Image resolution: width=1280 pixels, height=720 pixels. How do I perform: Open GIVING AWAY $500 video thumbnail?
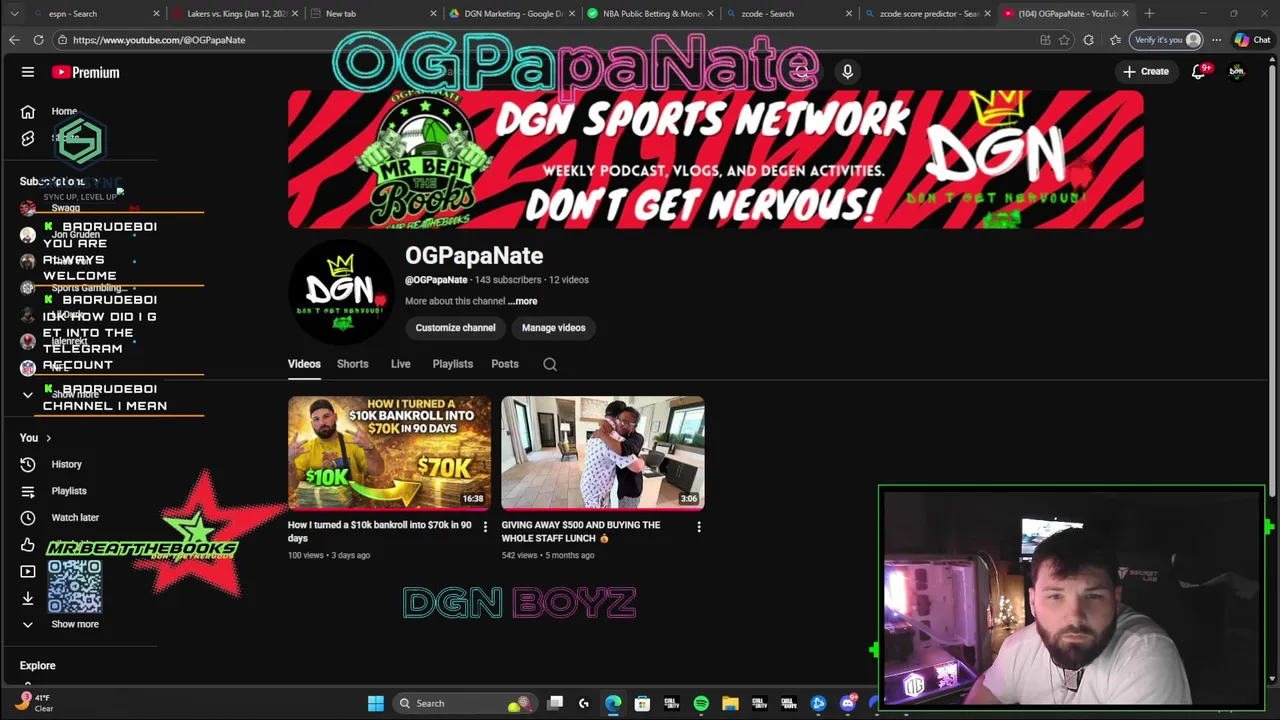pos(603,453)
